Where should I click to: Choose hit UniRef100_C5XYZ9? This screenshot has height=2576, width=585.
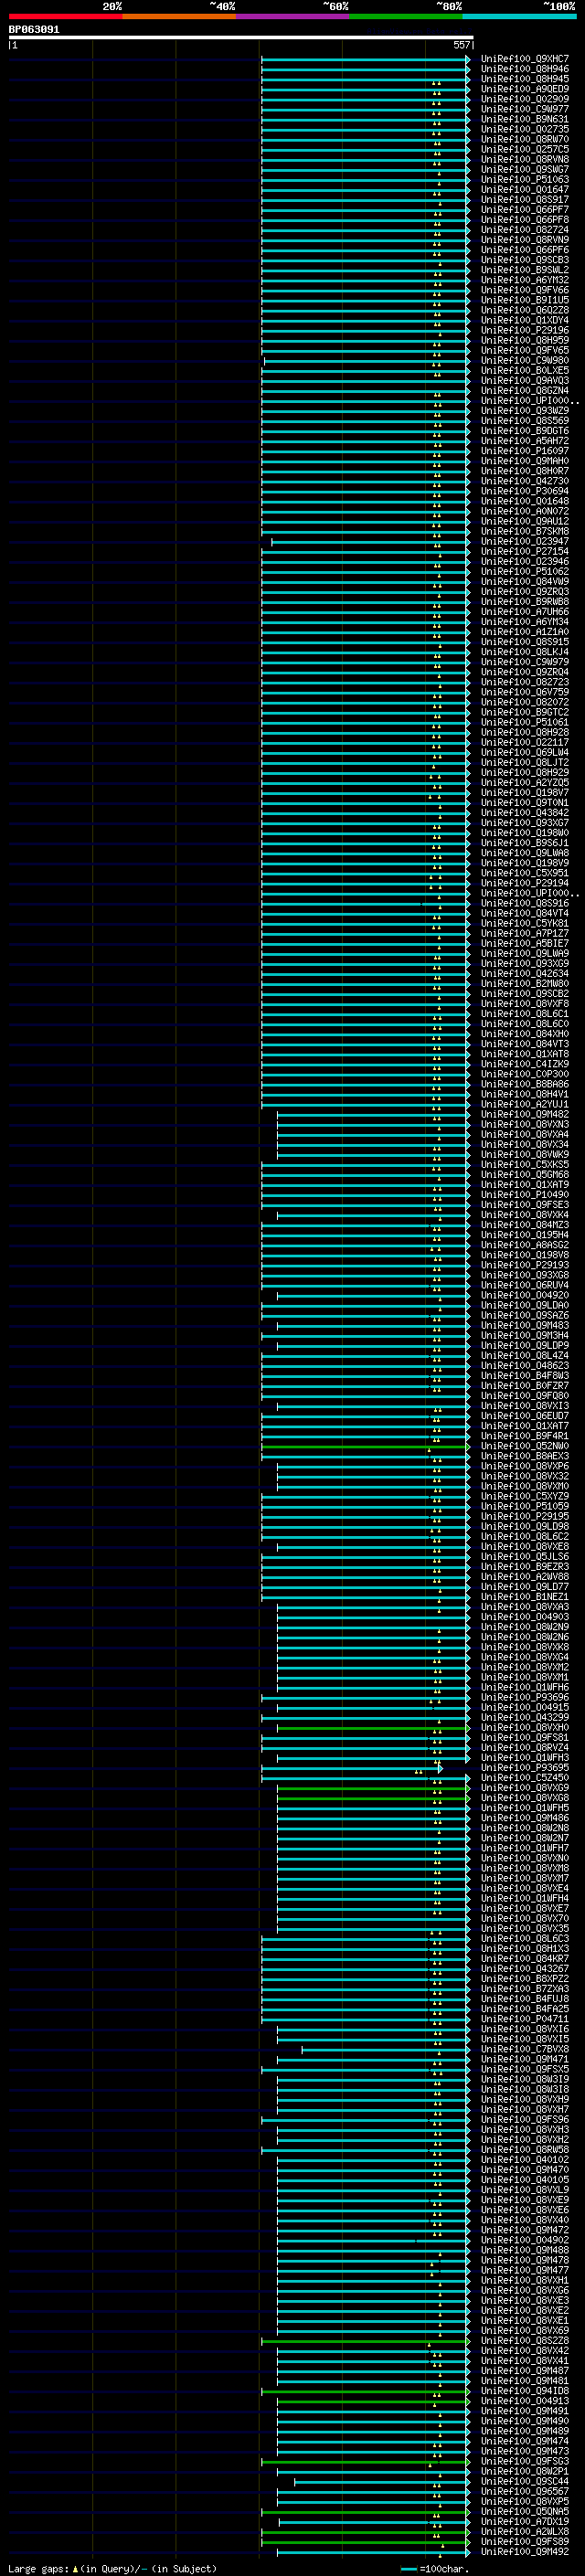tap(525, 1496)
